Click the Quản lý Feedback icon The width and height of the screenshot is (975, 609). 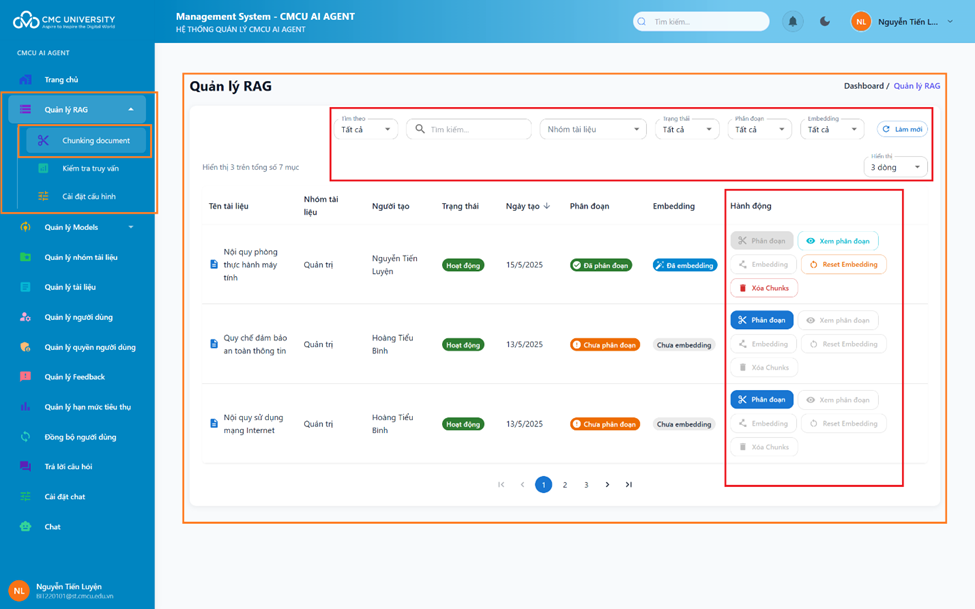pyautogui.click(x=26, y=377)
